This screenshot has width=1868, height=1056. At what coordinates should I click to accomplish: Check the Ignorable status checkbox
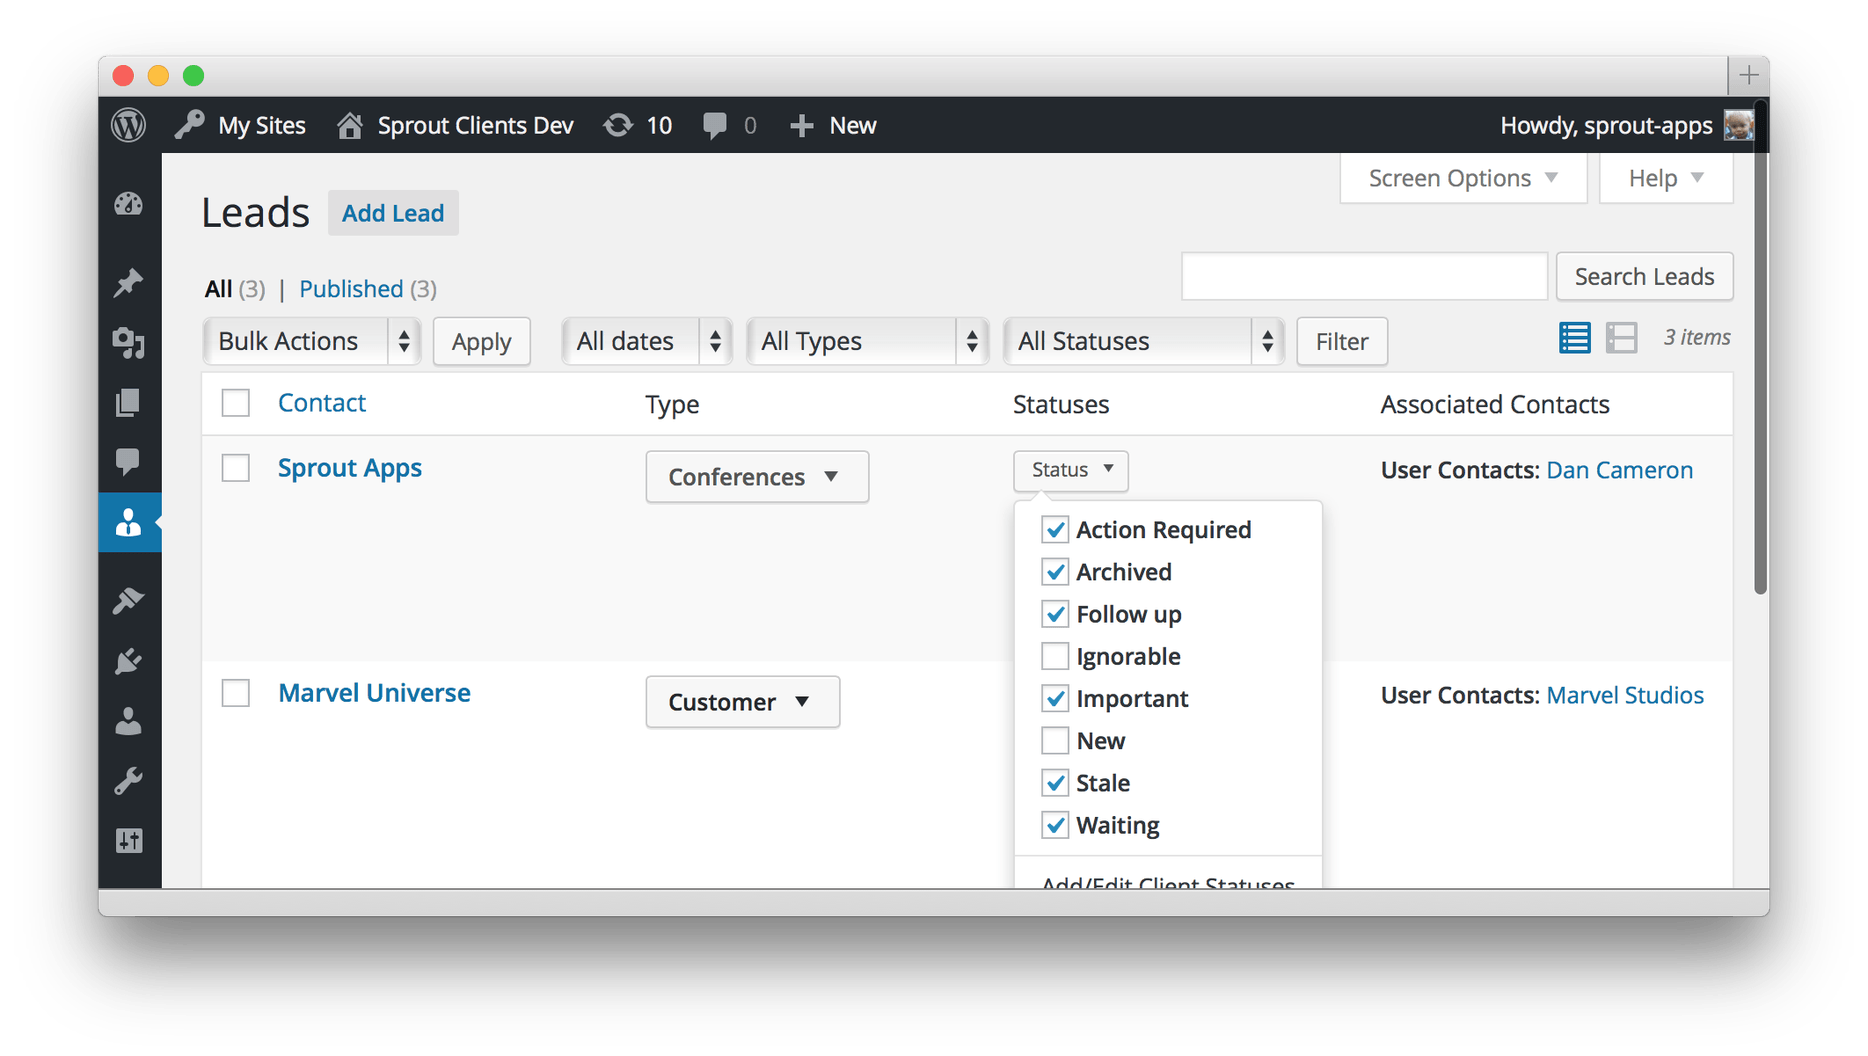tap(1055, 656)
